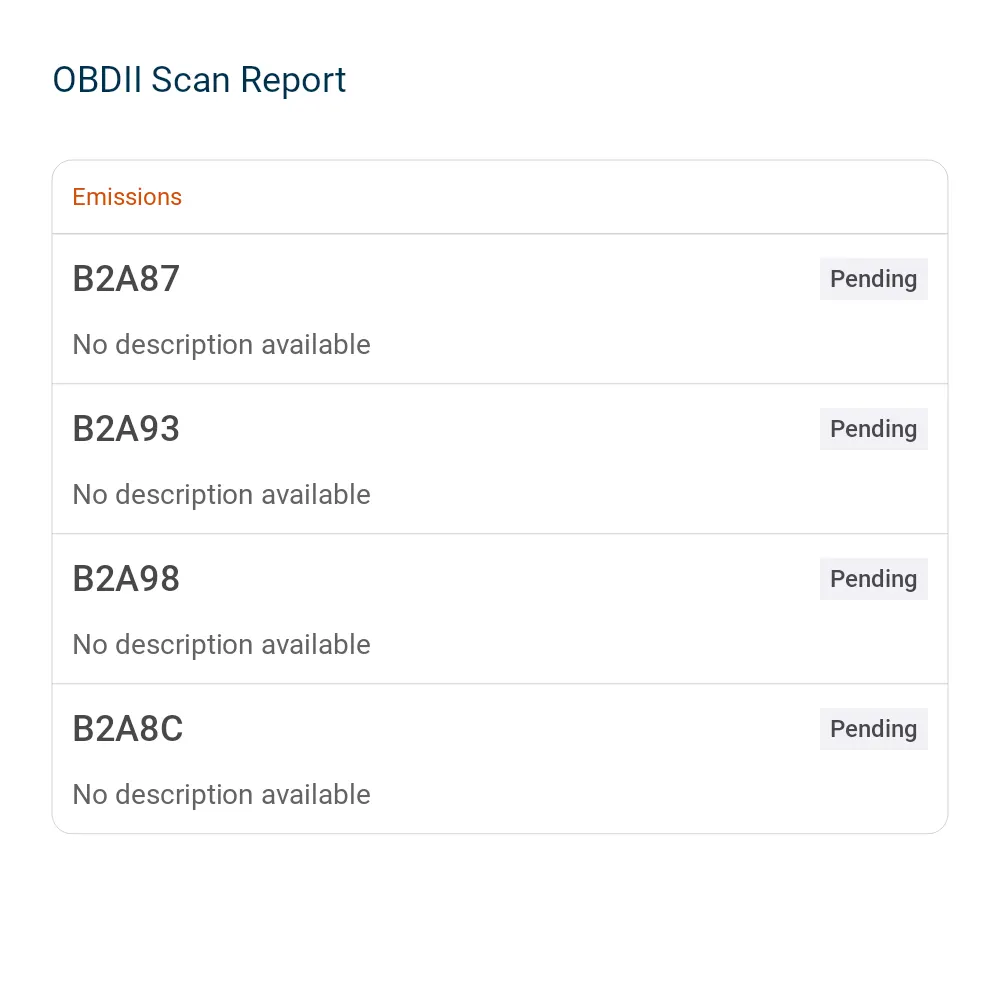Open the B2A8C trouble code
Image resolution: width=1000 pixels, height=1000 pixels.
[128, 728]
